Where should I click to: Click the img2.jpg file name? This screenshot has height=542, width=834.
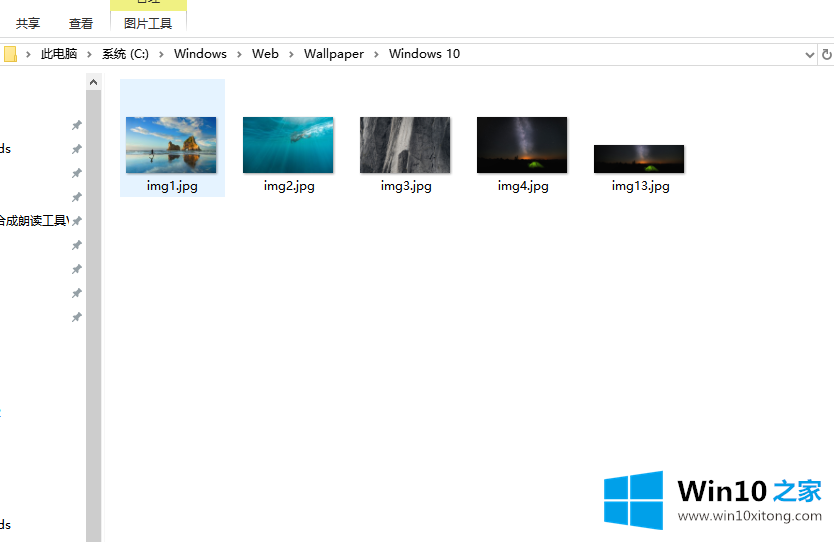[289, 186]
